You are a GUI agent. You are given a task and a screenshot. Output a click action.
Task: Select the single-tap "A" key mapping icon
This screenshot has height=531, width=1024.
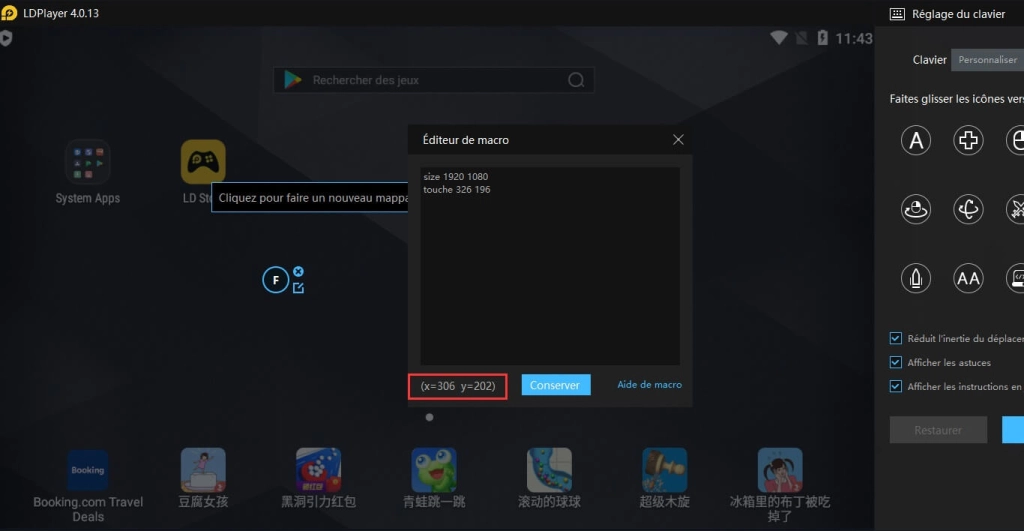coord(916,140)
